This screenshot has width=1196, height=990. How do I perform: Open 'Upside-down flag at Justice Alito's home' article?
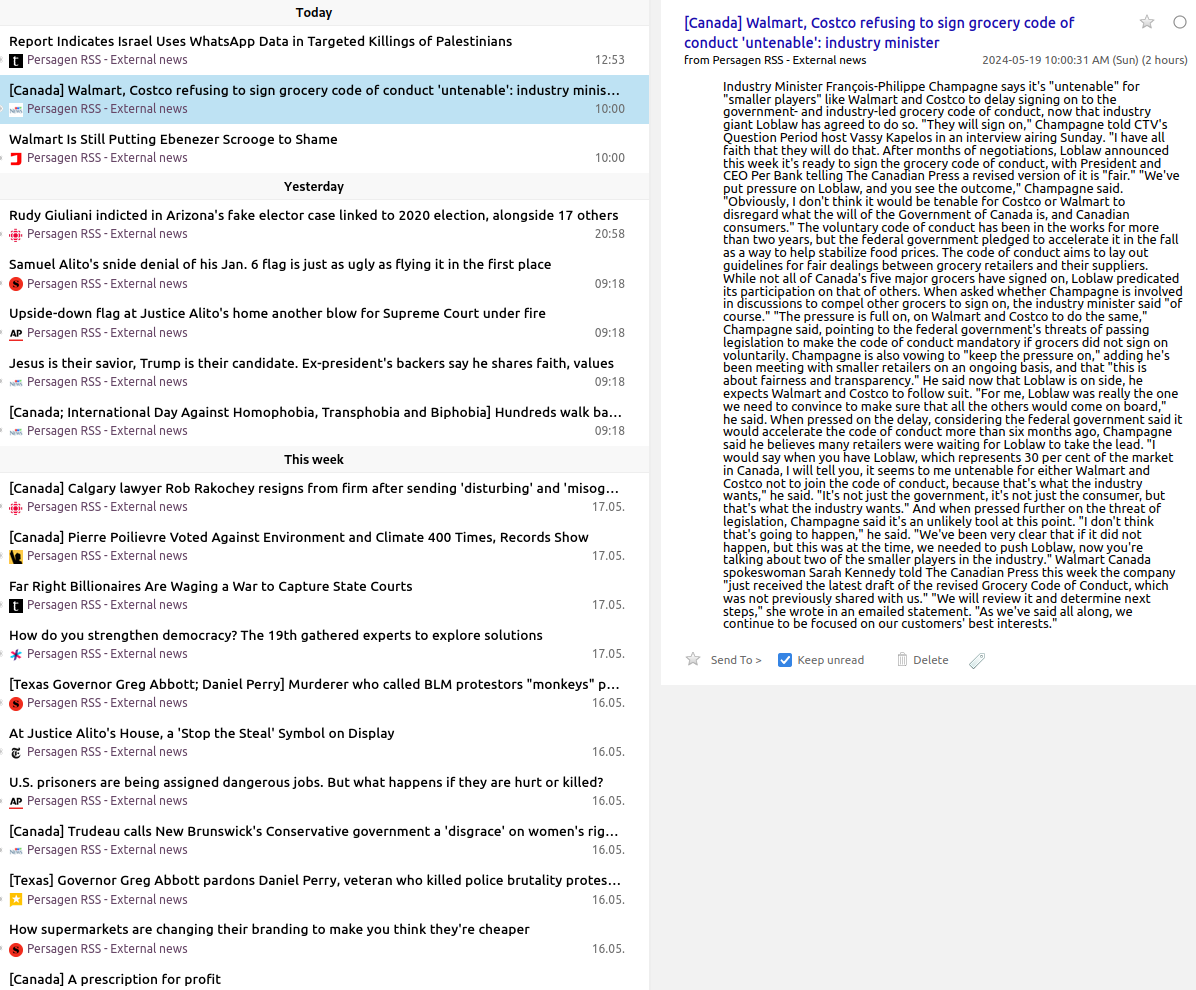(277, 313)
